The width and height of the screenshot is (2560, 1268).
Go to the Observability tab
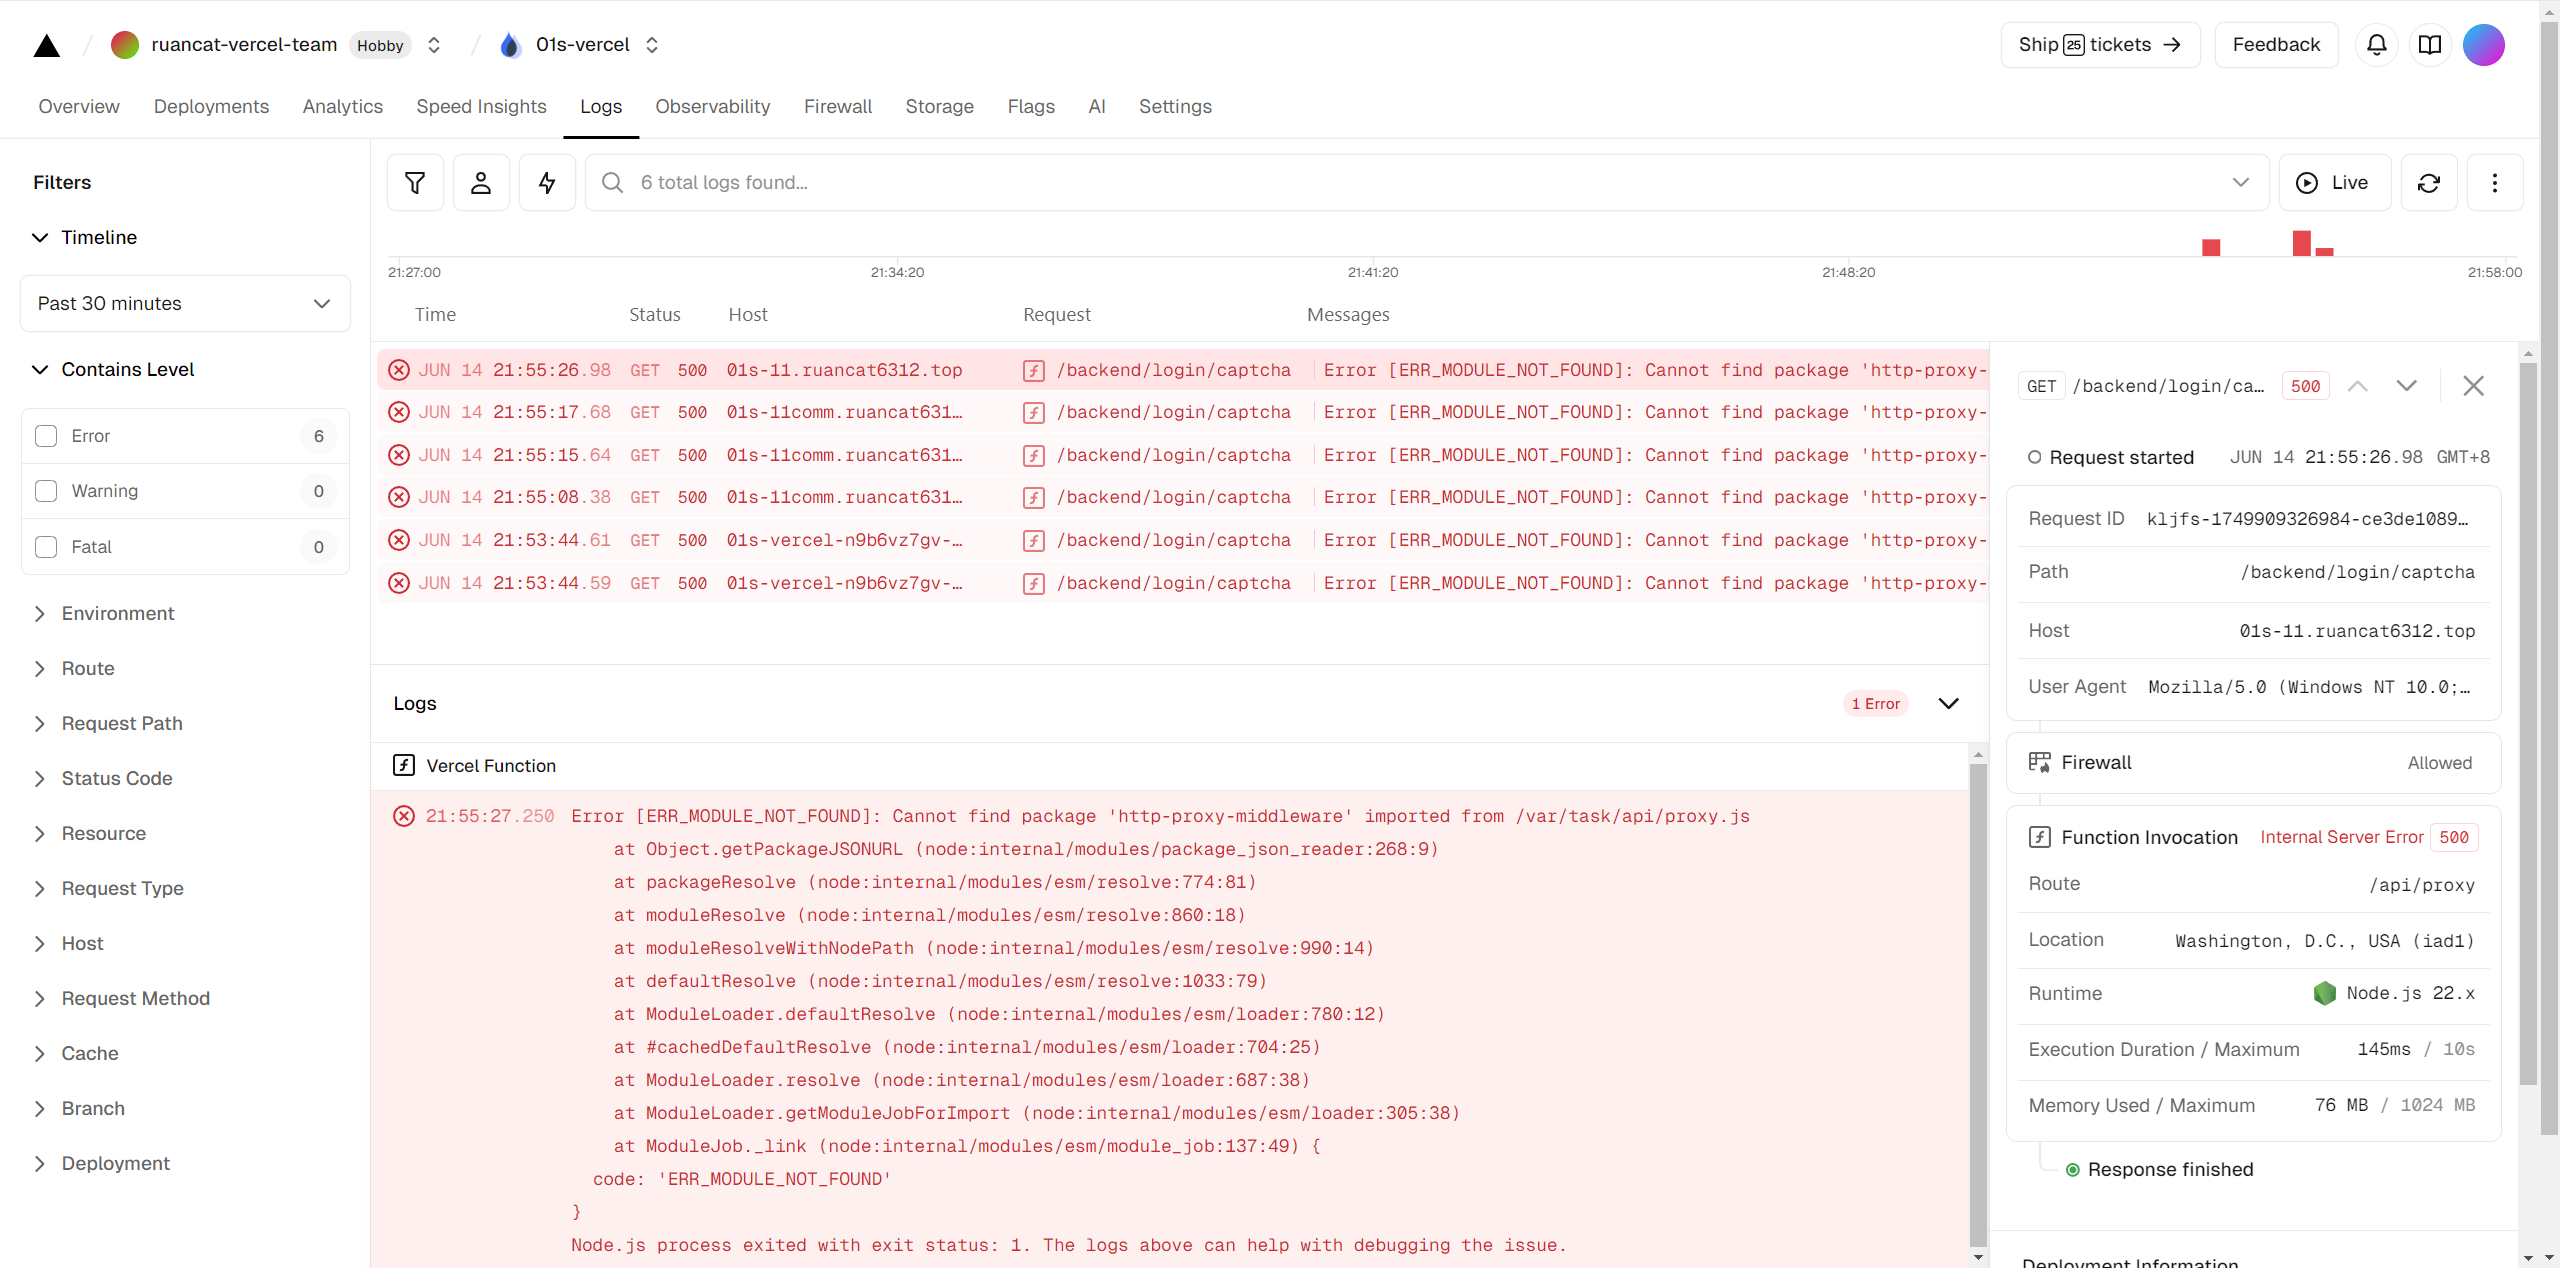click(x=712, y=106)
